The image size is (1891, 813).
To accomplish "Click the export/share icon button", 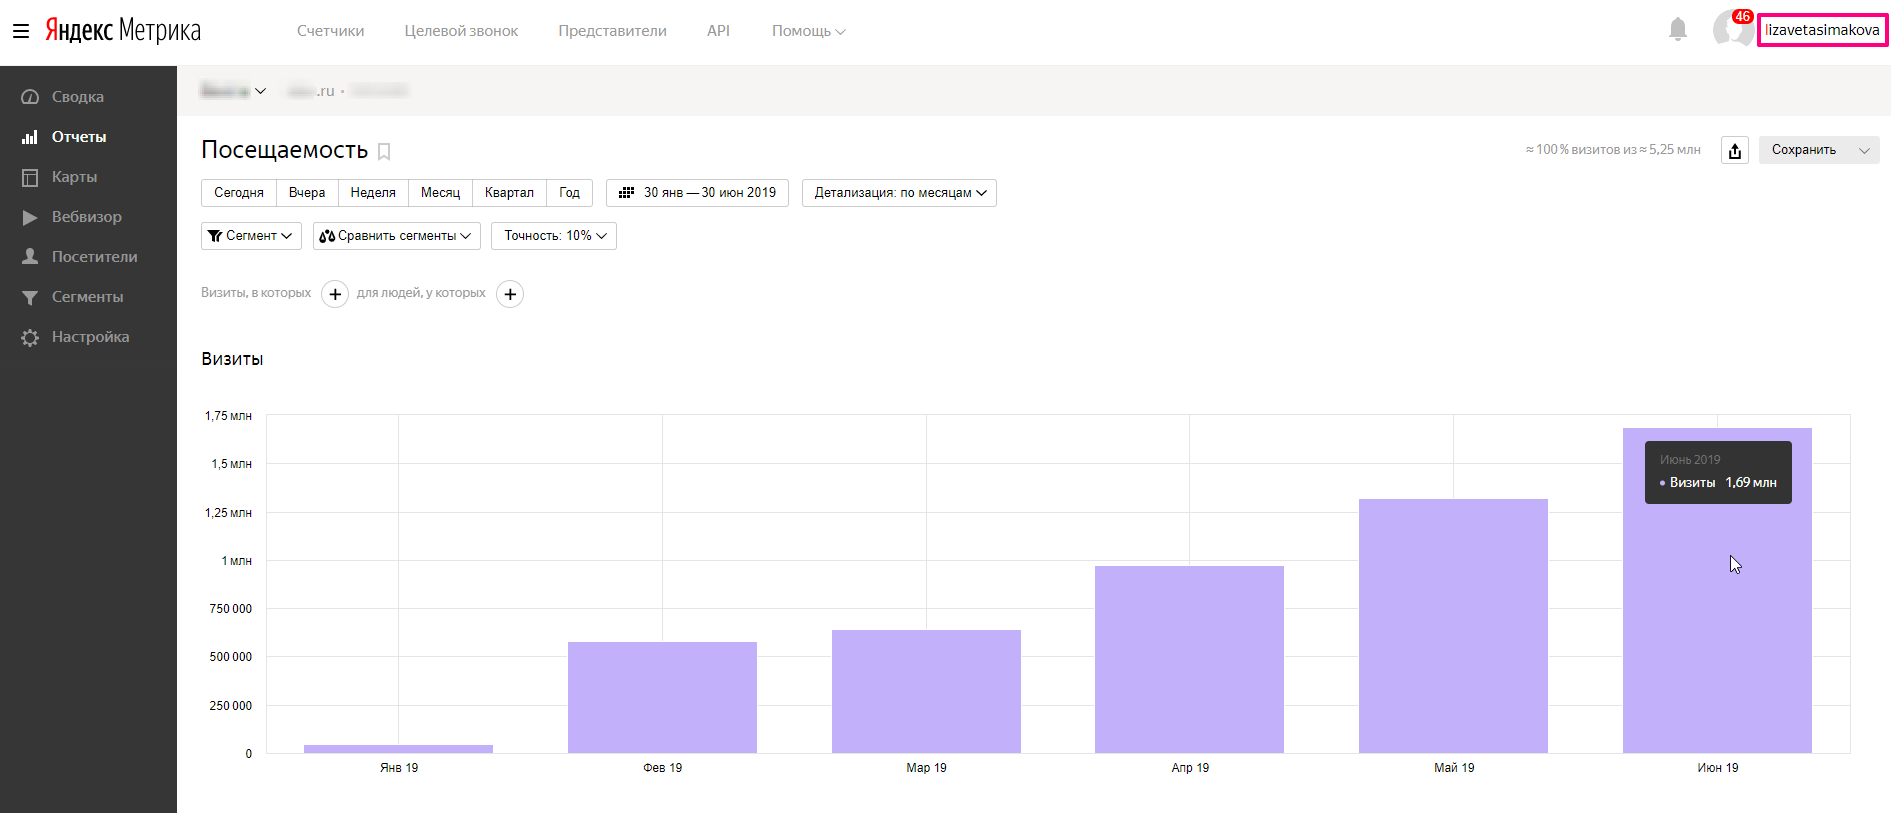I will (1735, 150).
